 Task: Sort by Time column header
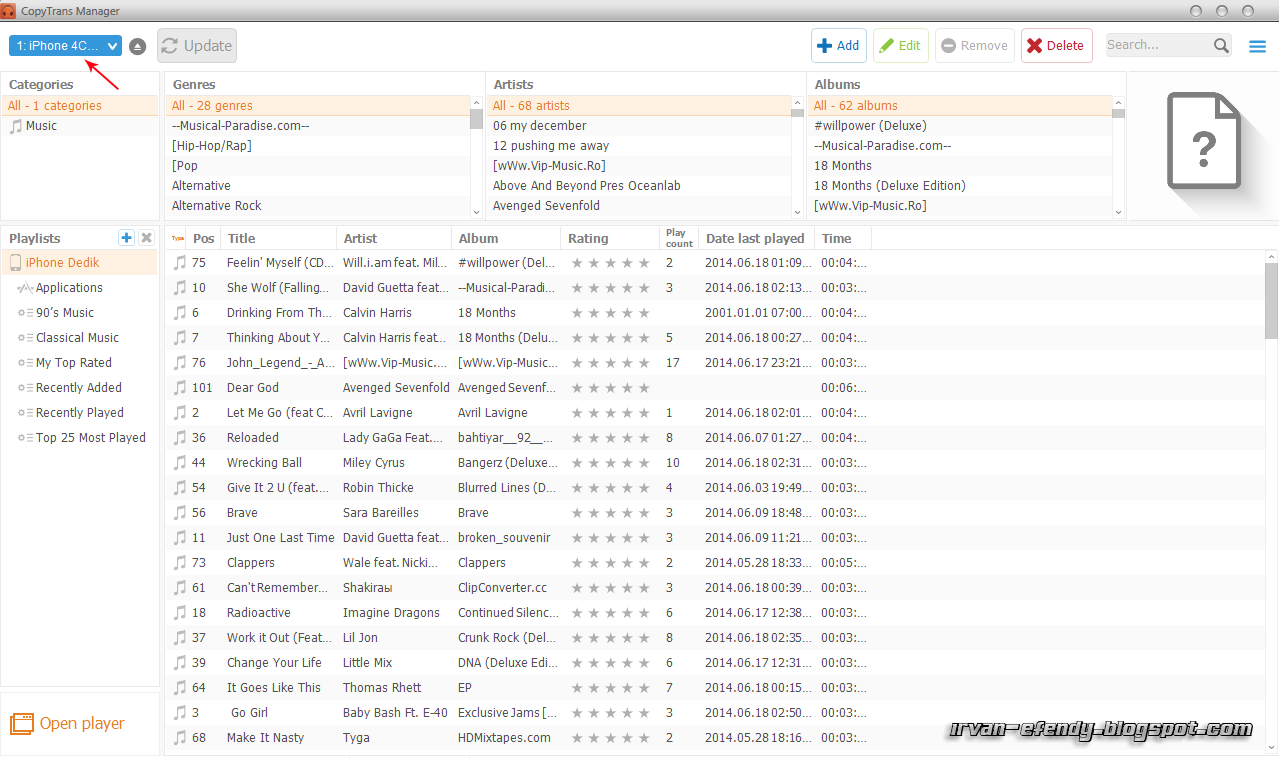point(843,238)
